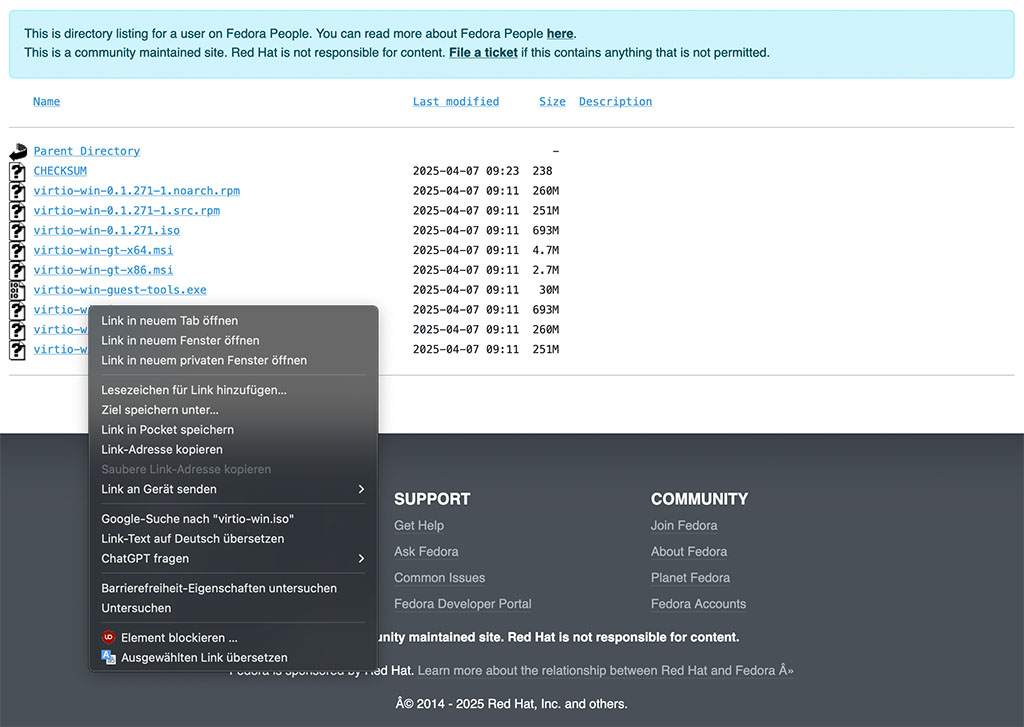This screenshot has width=1024, height=727.
Task: Follow the File a ticket link
Action: (483, 52)
